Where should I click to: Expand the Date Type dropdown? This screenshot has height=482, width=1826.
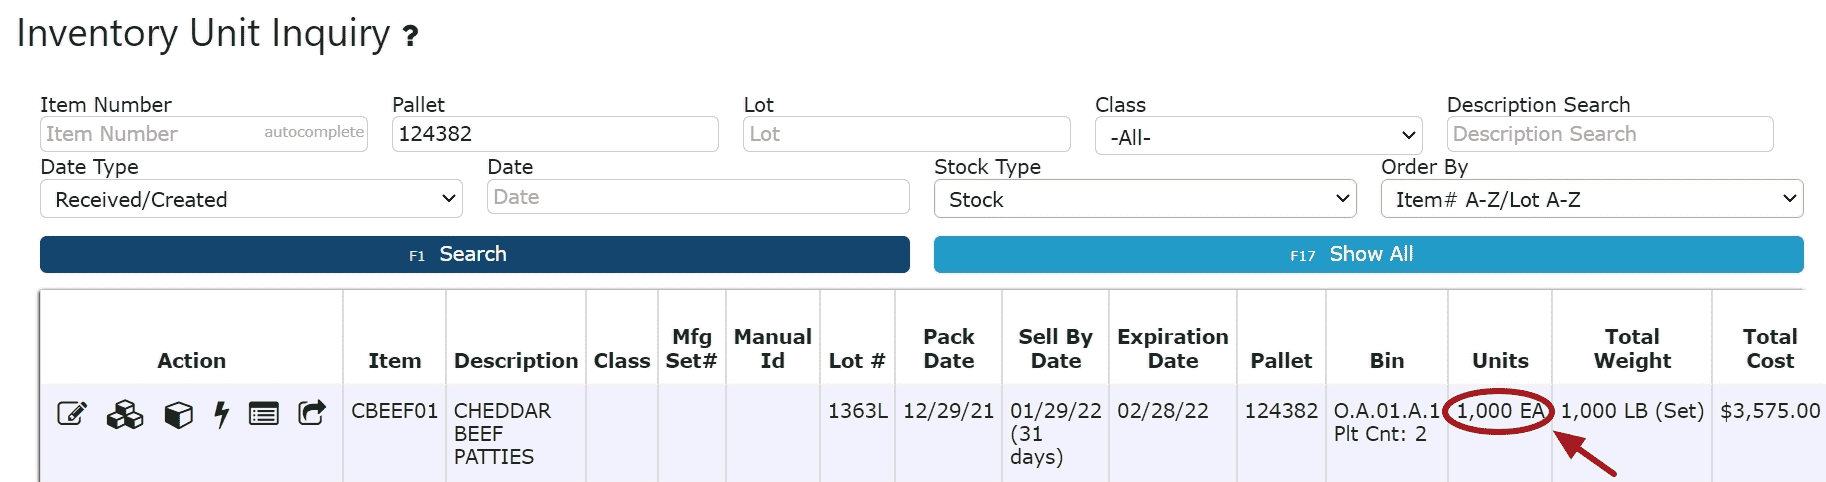click(x=251, y=199)
